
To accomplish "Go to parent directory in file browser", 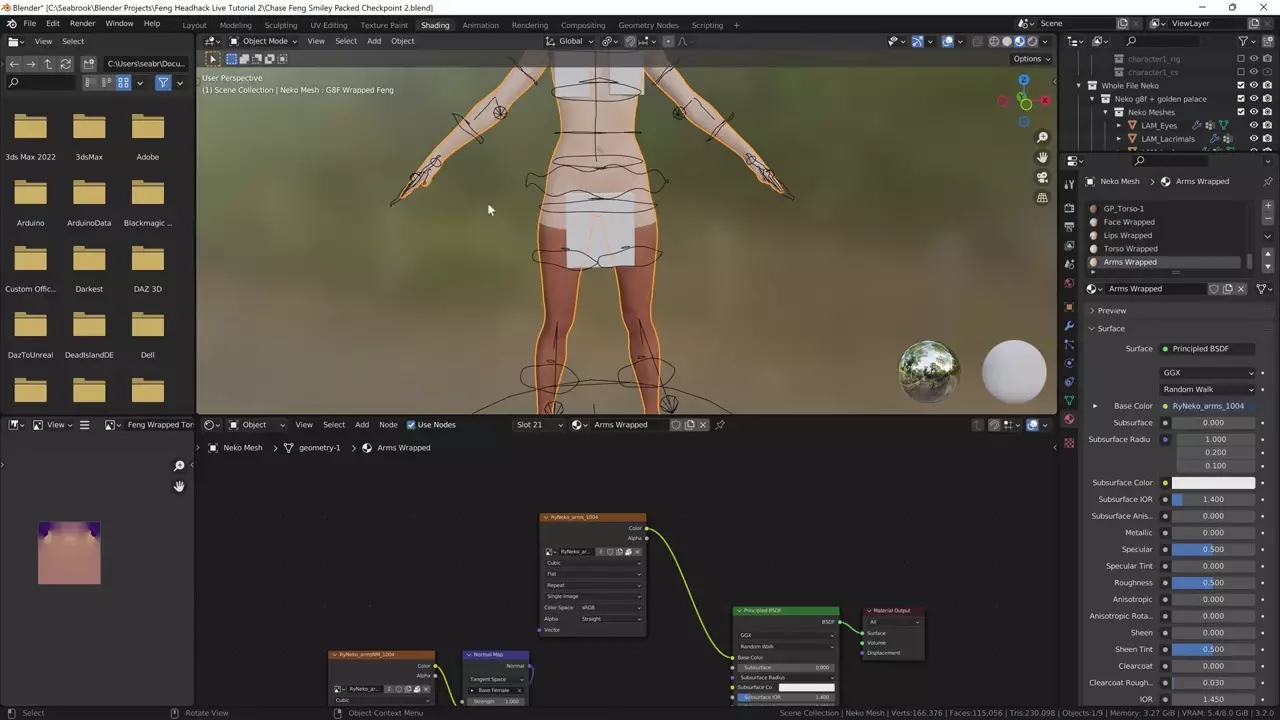I will click(x=48, y=64).
